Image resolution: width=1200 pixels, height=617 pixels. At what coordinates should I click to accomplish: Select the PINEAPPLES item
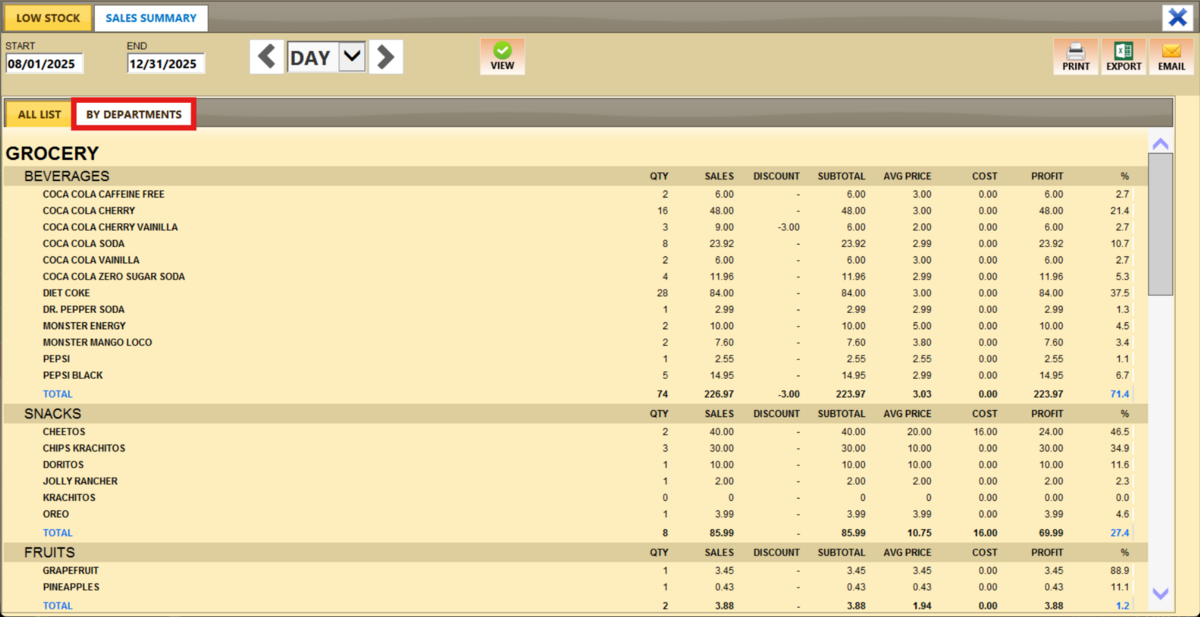(71, 587)
